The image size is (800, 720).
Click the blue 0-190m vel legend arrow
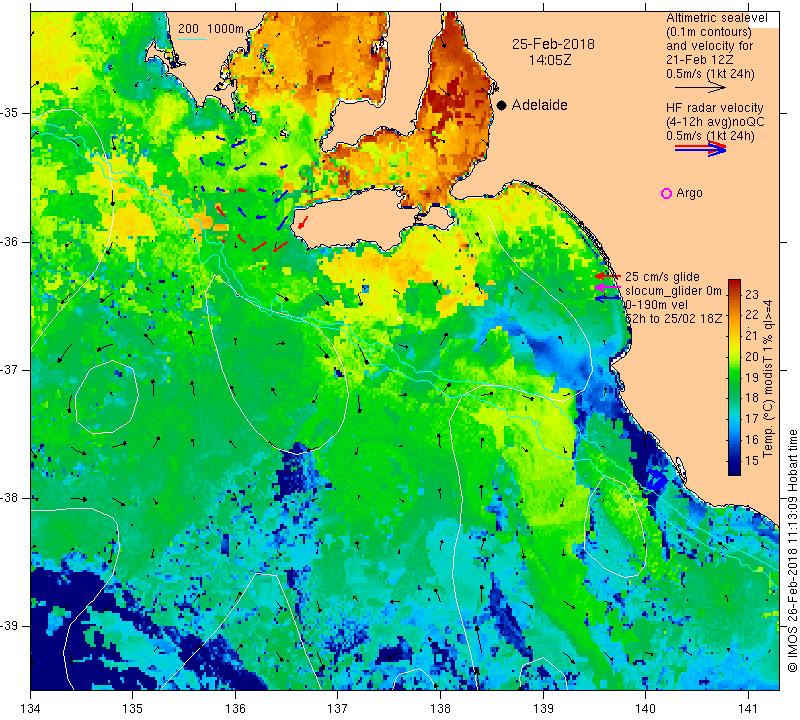(608, 299)
